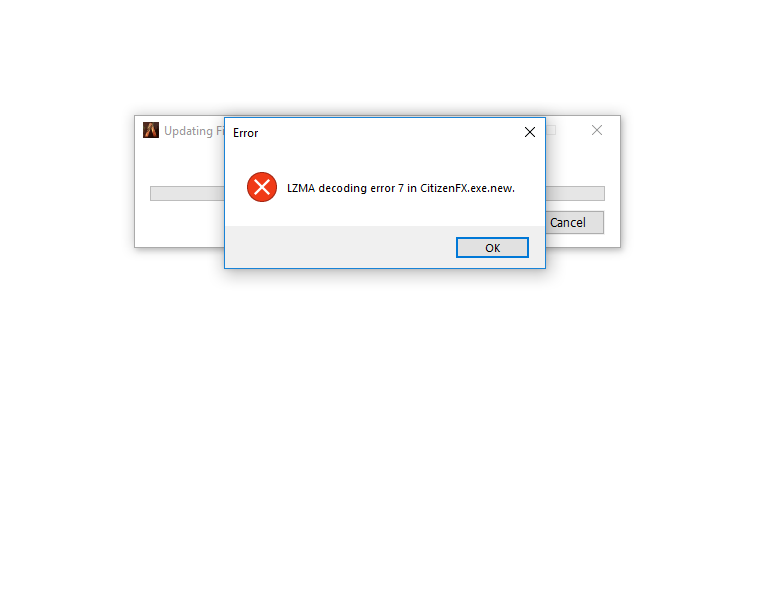Image resolution: width=768 pixels, height=614 pixels.
Task: Select the Error dialog title text
Action: point(245,133)
